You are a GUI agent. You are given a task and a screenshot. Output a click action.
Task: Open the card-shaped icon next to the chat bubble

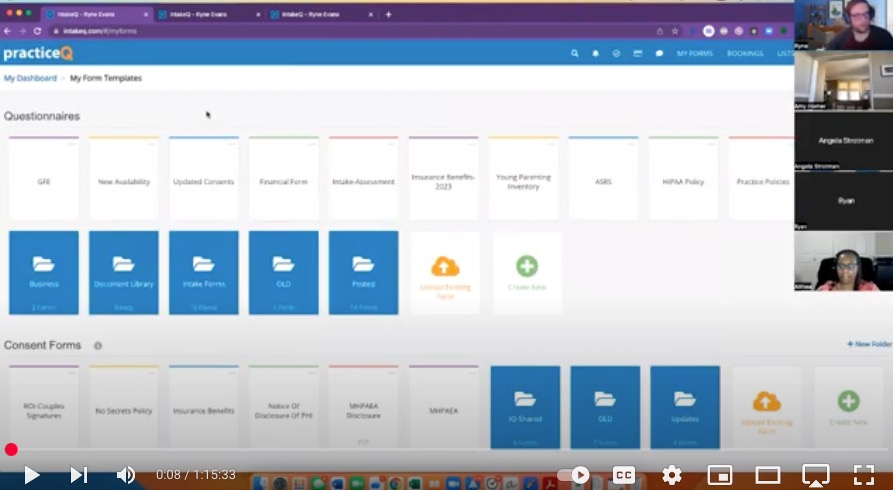pos(638,53)
